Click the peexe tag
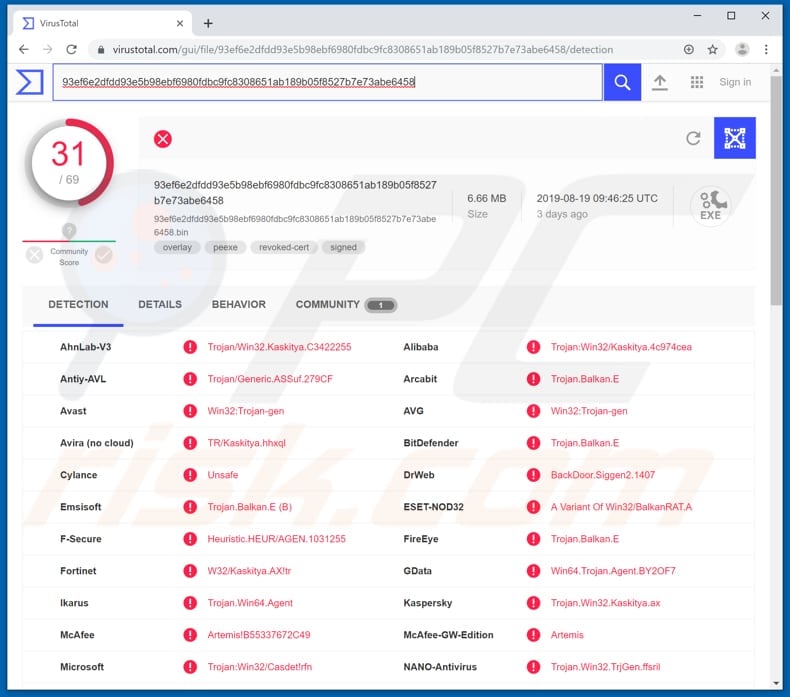The image size is (790, 697). (225, 247)
